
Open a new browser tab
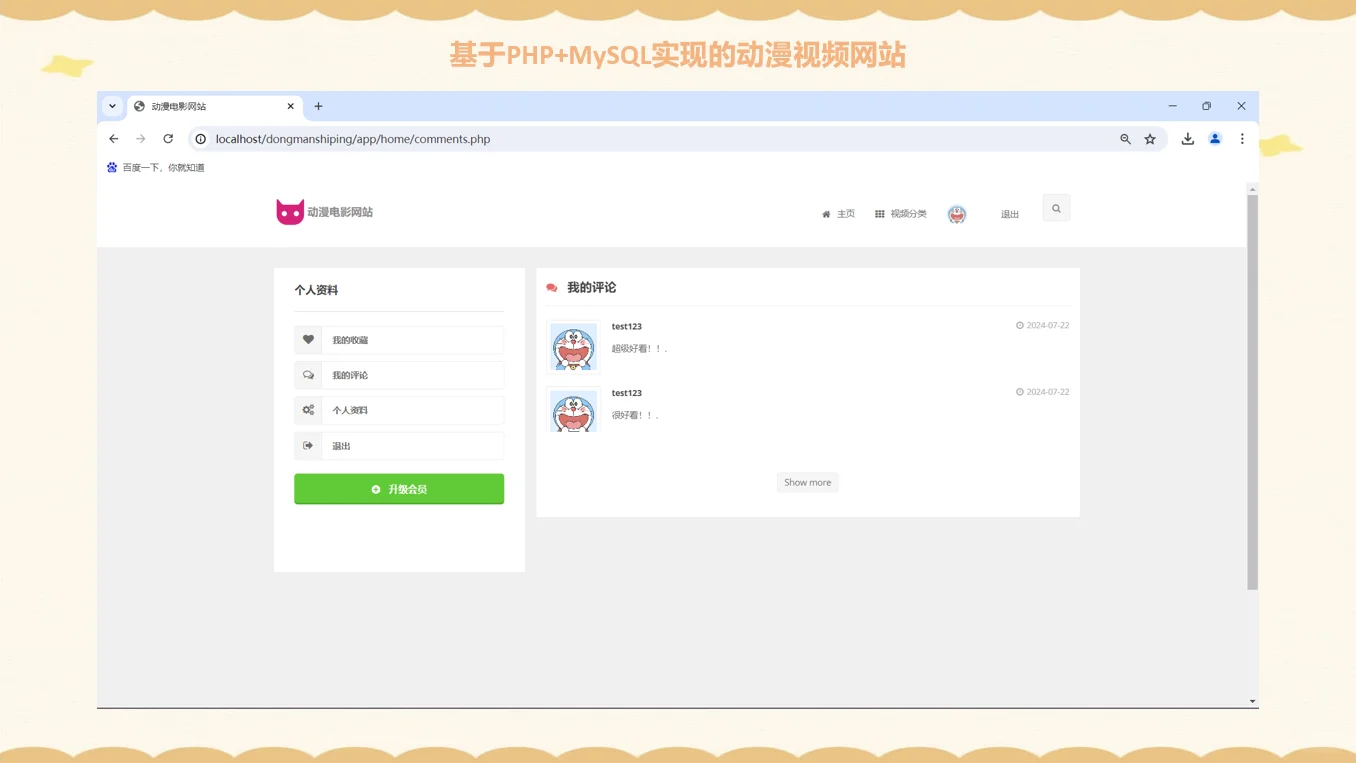(318, 105)
